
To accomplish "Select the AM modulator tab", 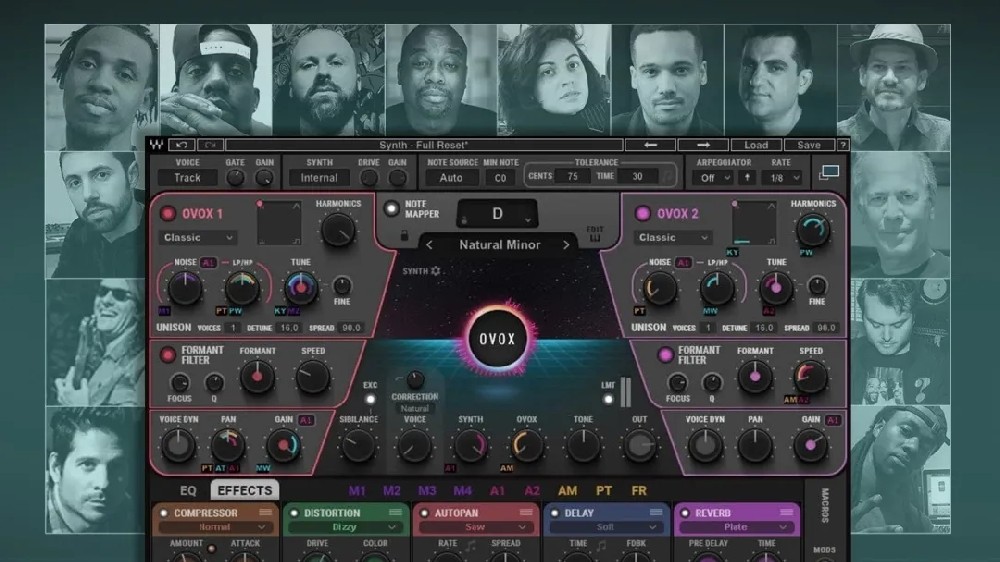I will pyautogui.click(x=568, y=491).
